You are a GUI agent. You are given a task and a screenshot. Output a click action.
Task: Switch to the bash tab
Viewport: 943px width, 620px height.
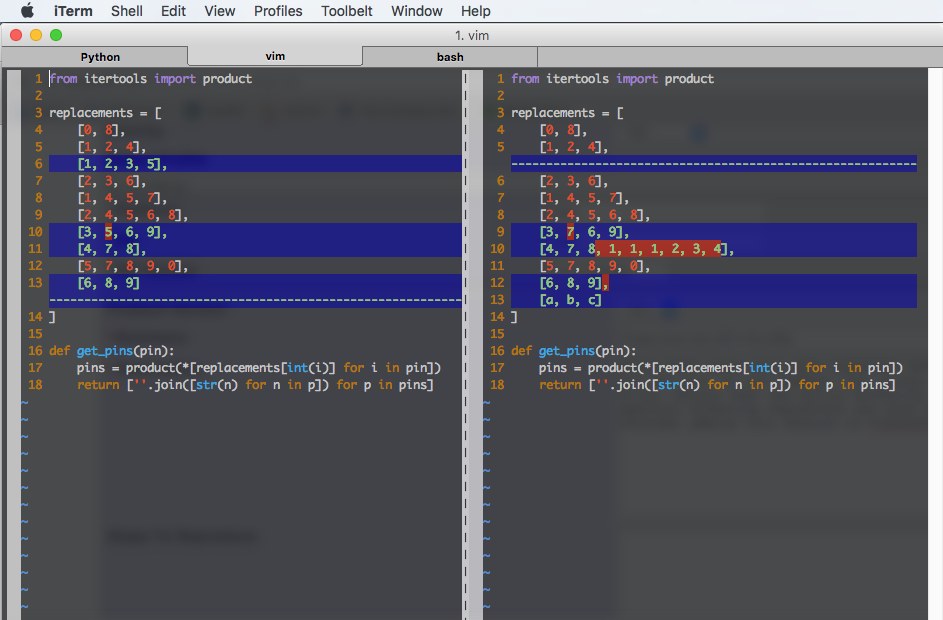pyautogui.click(x=450, y=57)
